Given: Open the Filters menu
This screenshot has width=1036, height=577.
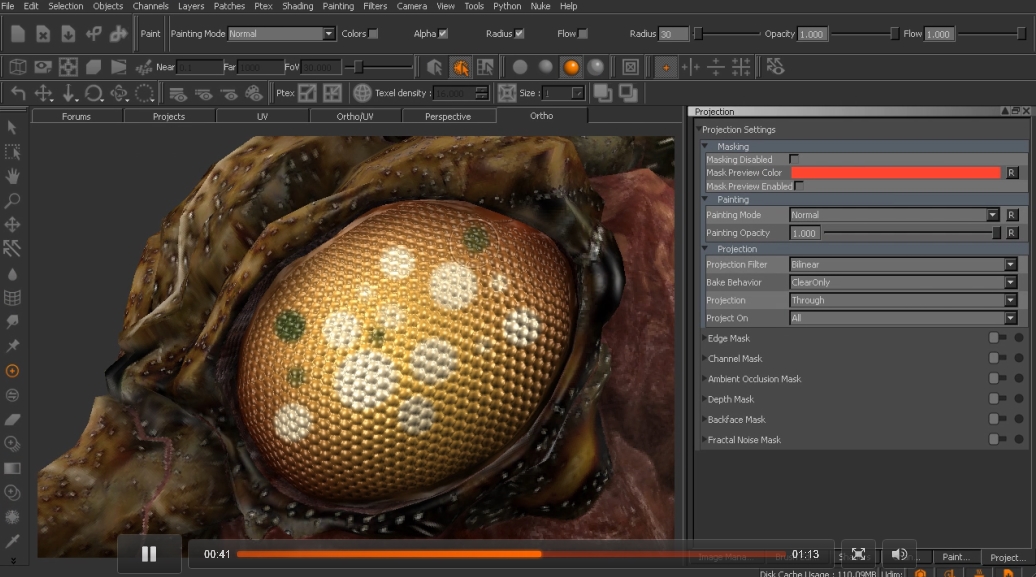Looking at the screenshot, I should coord(375,6).
